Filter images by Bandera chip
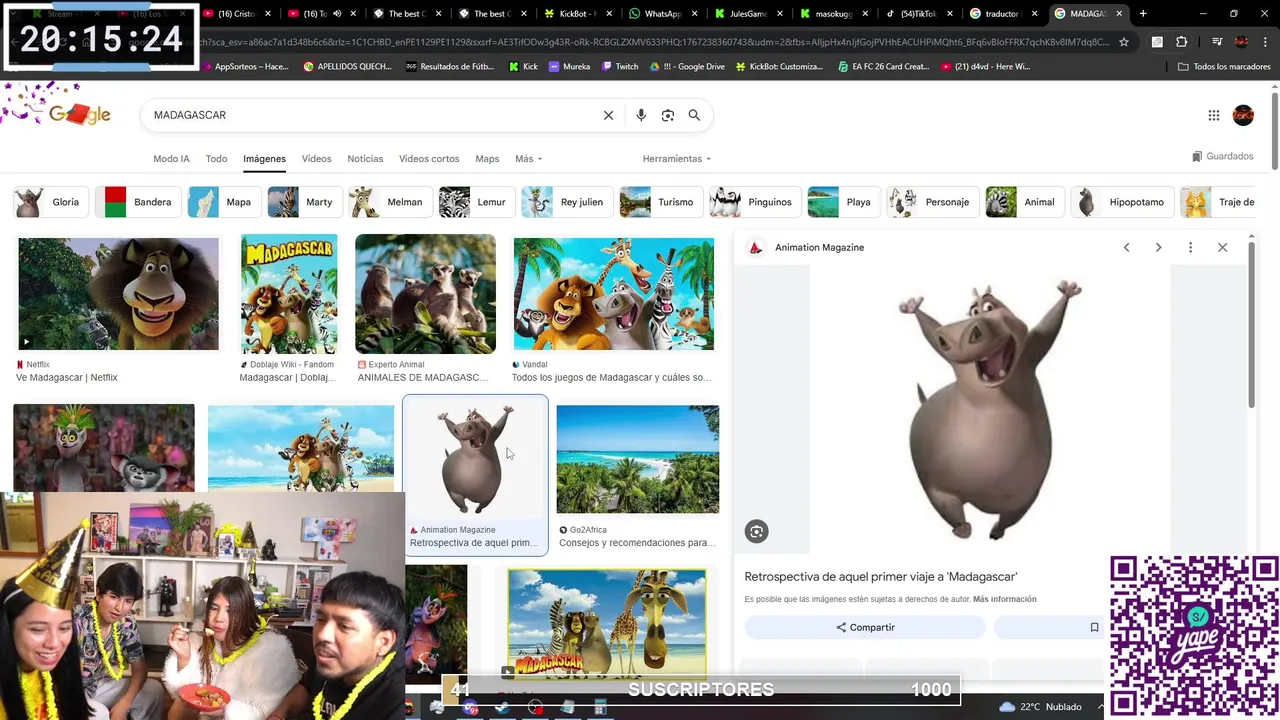1280x720 pixels. tap(137, 202)
